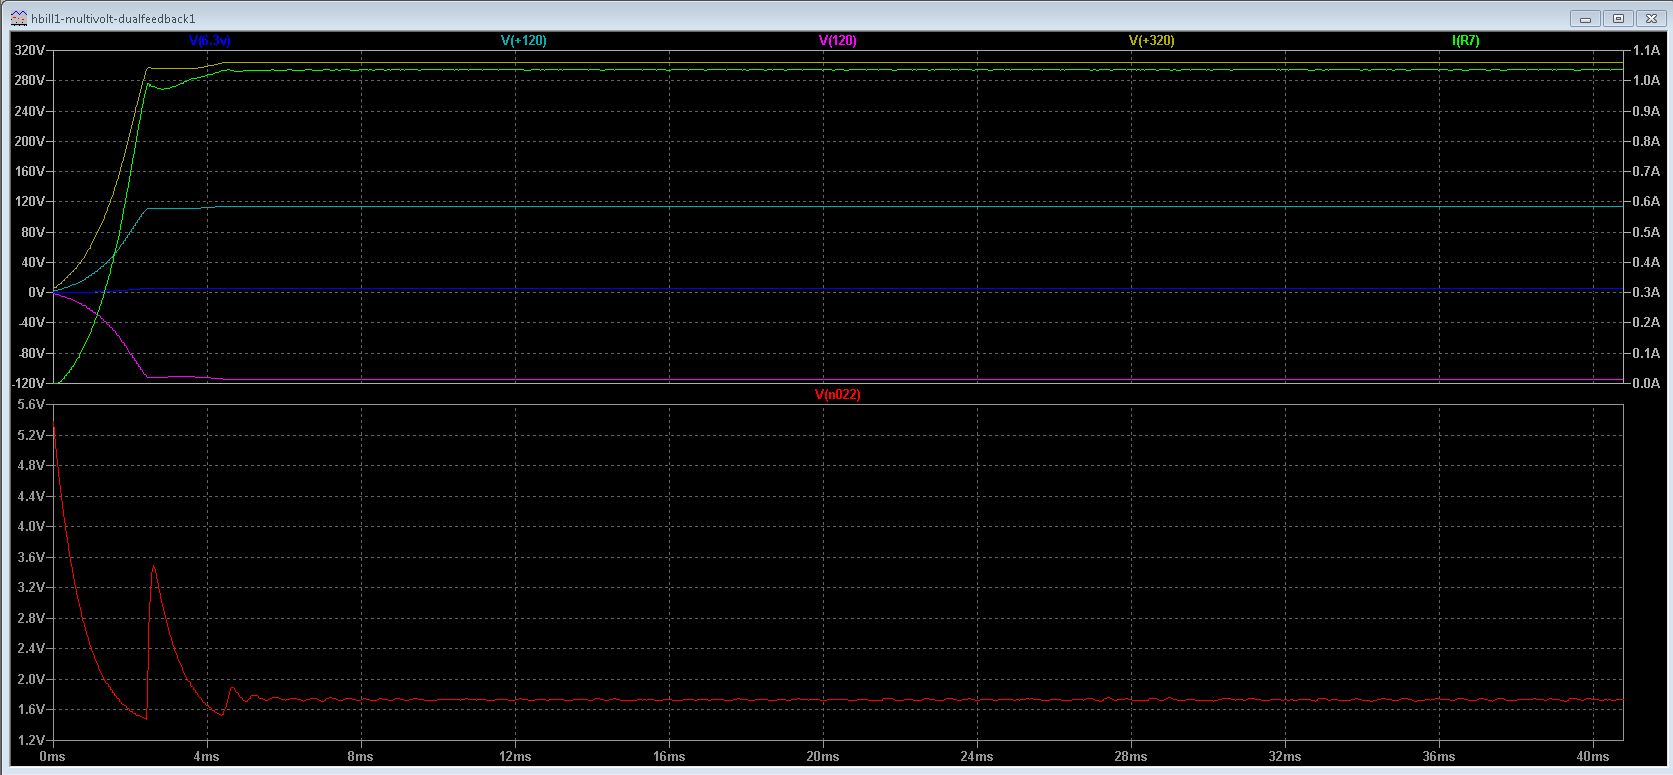
Task: Click the 0.4A right axis label
Action: point(1646,262)
